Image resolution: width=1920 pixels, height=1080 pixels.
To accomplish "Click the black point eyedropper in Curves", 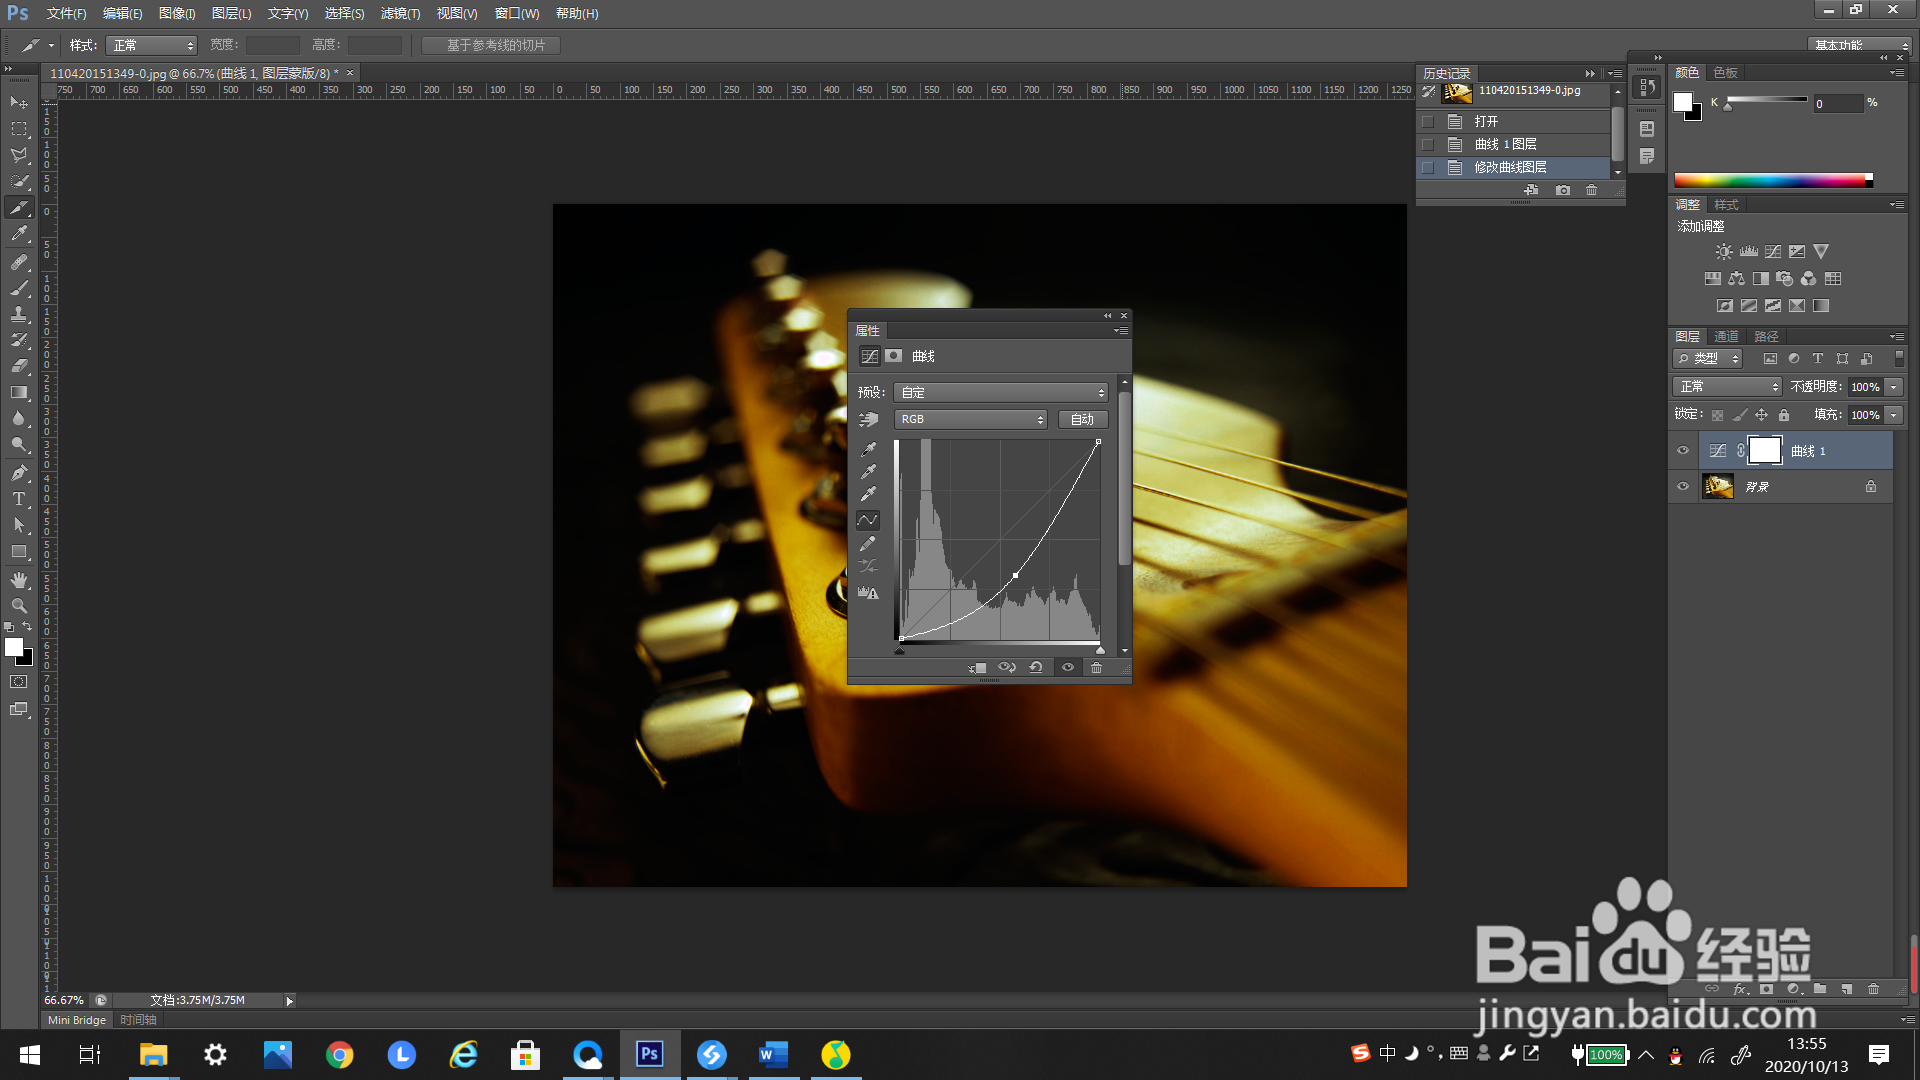I will coord(868,449).
